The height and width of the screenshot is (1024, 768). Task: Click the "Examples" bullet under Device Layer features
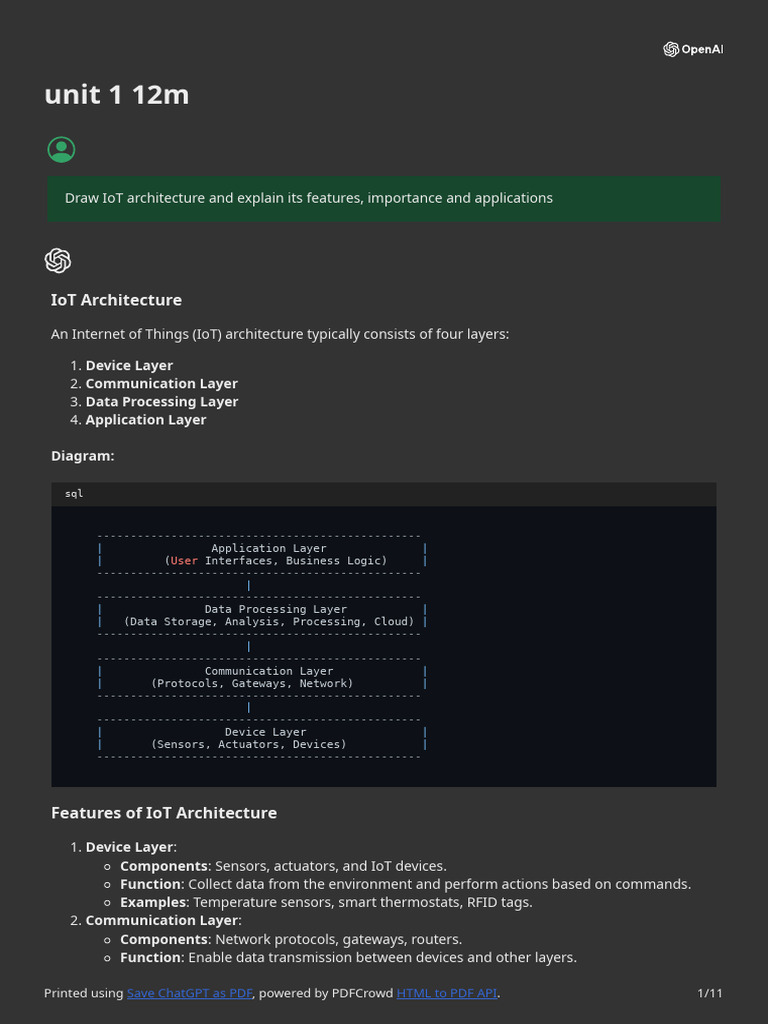click(x=152, y=902)
